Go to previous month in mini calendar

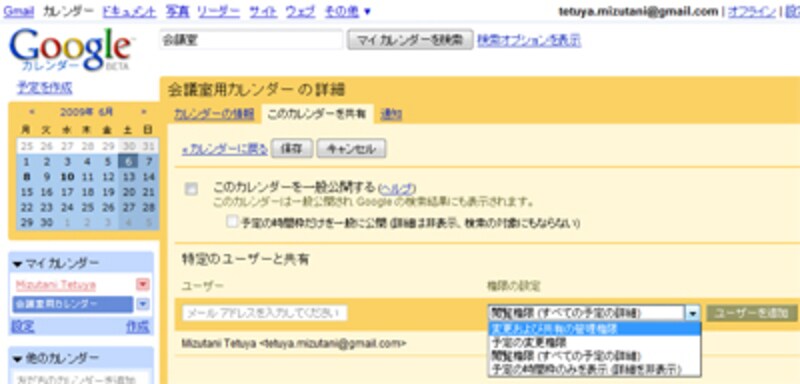point(32,112)
